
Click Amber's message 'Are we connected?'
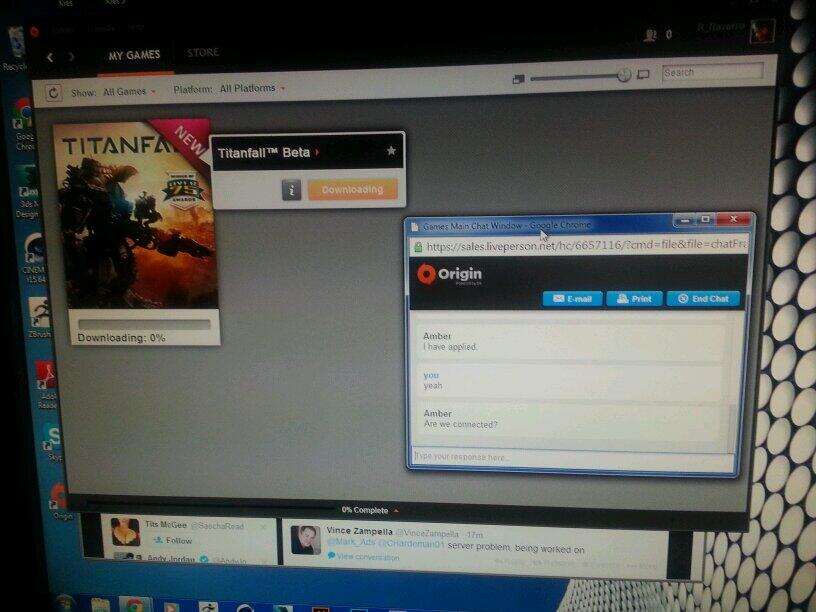(460, 425)
